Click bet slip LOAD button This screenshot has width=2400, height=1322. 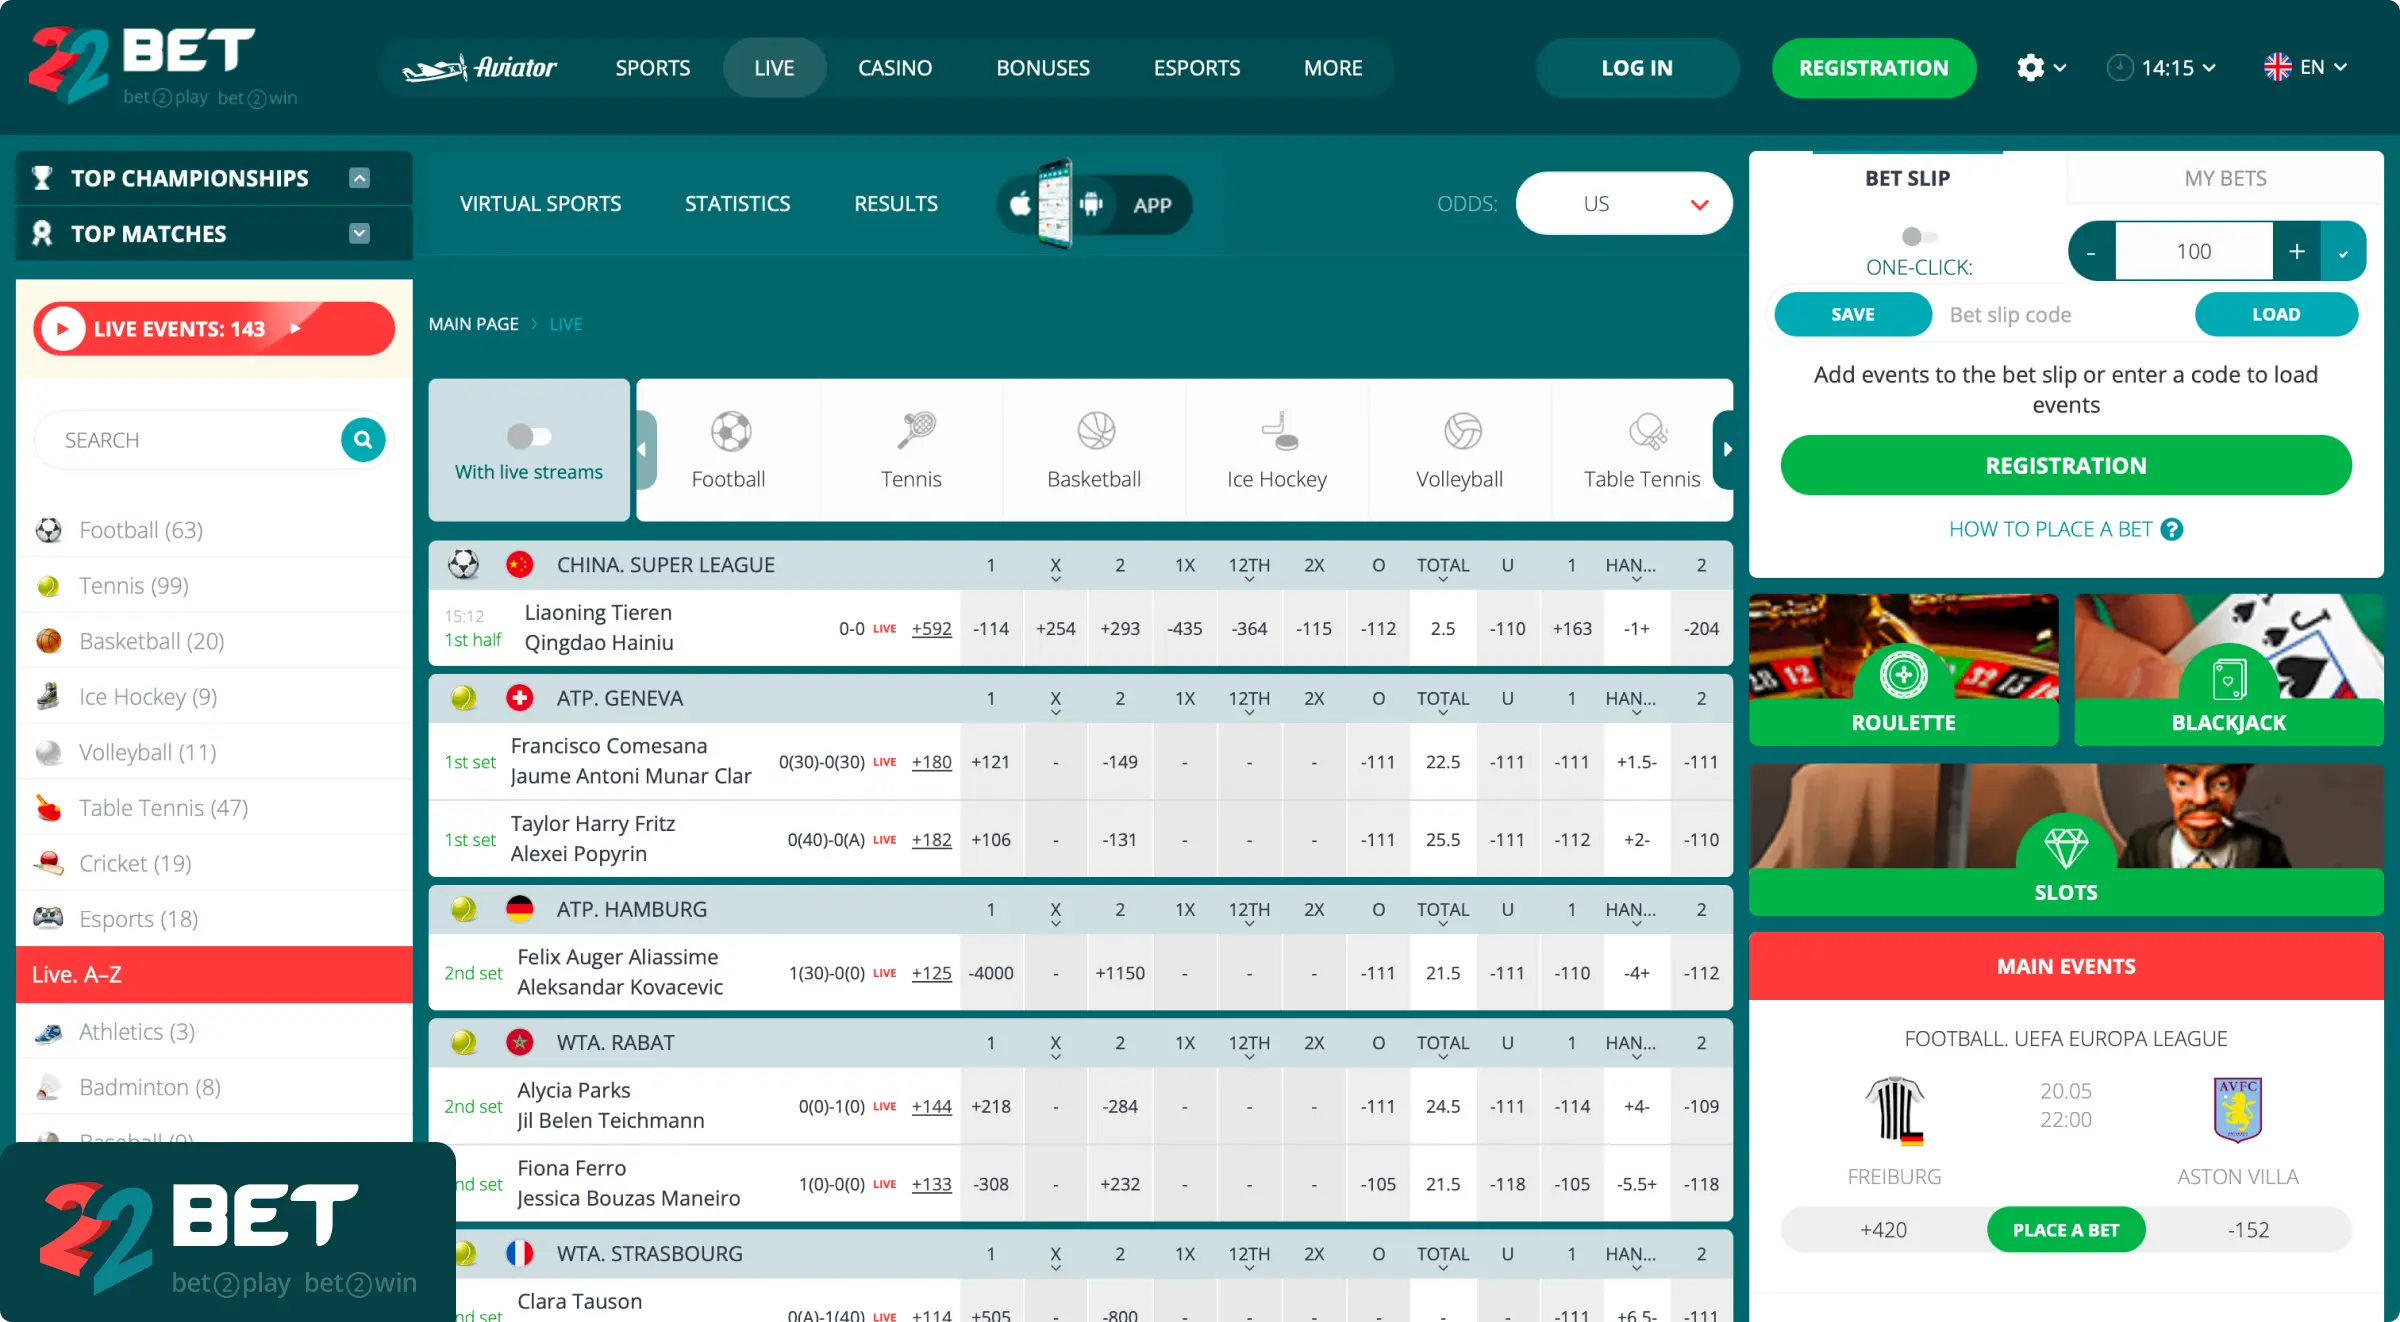coord(2276,315)
